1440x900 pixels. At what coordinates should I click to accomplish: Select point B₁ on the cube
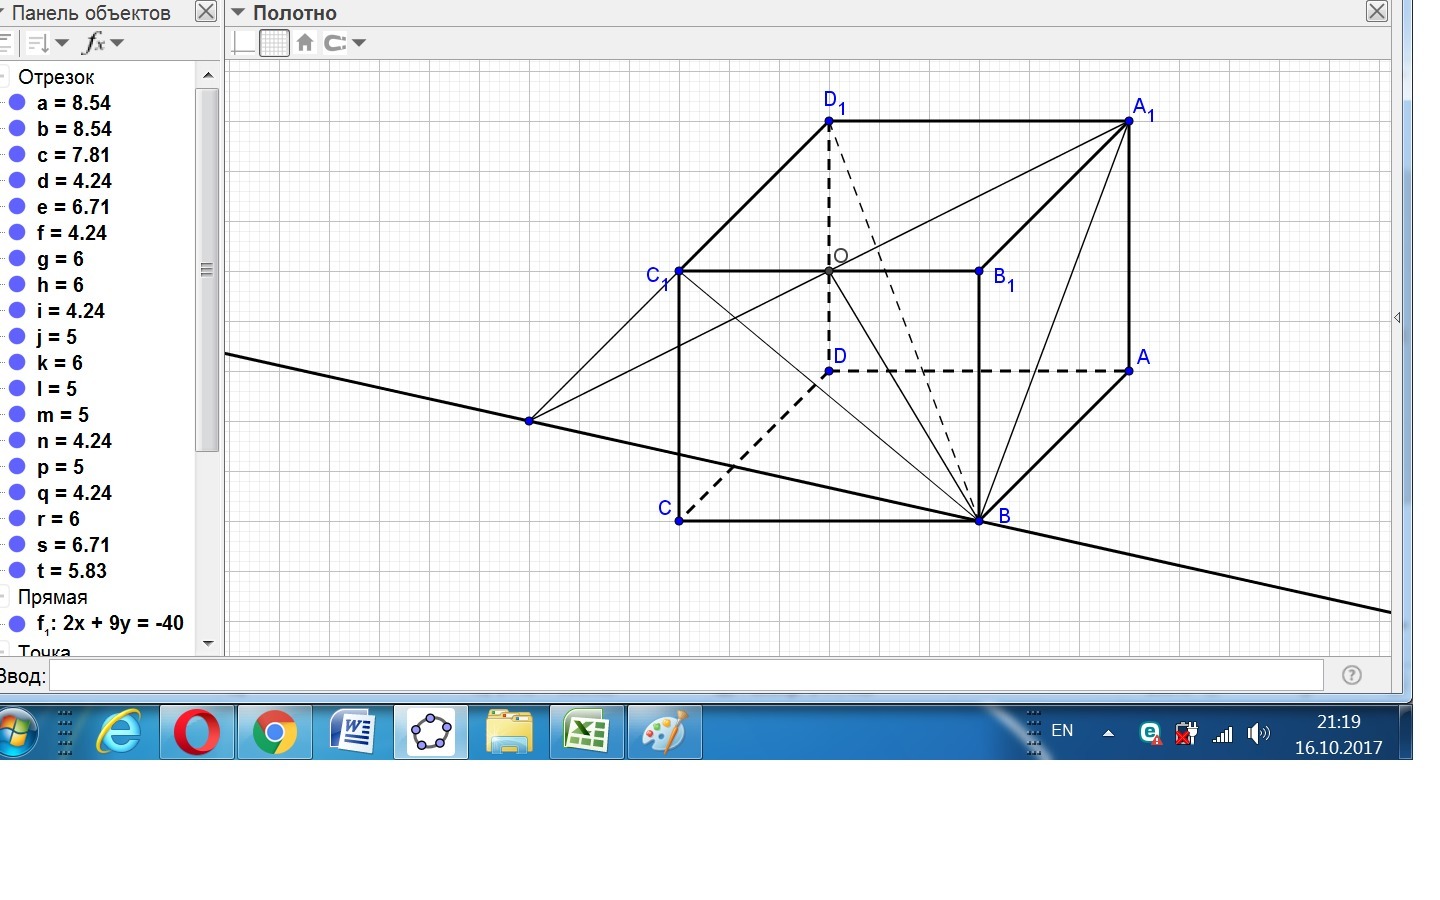[x=979, y=271]
